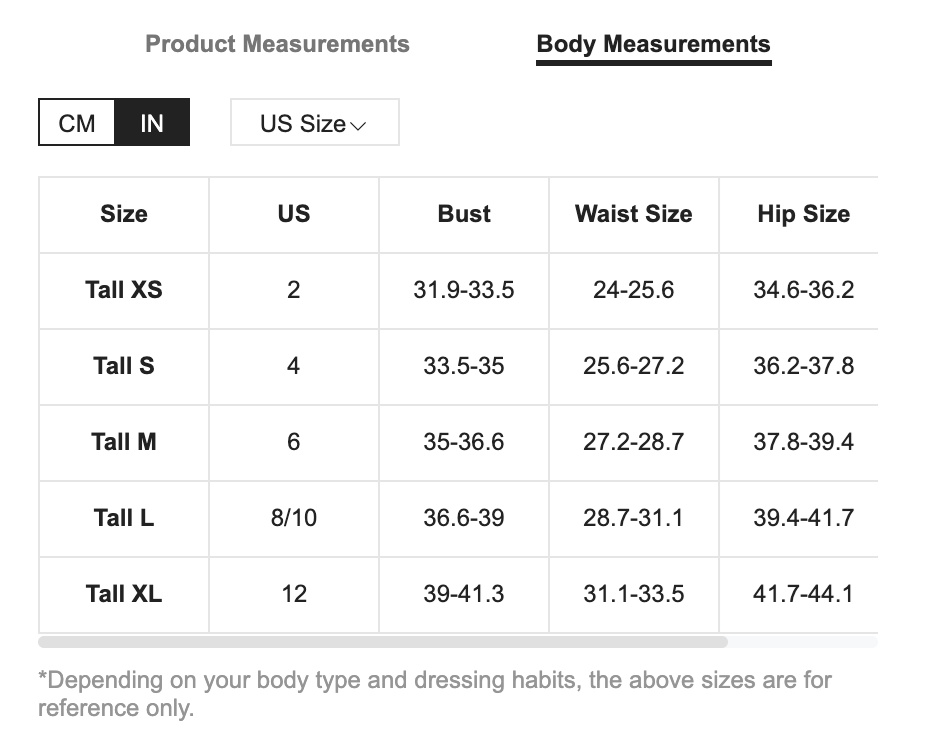The height and width of the screenshot is (736, 948).
Task: Select the Tall S size row label
Action: tap(124, 366)
